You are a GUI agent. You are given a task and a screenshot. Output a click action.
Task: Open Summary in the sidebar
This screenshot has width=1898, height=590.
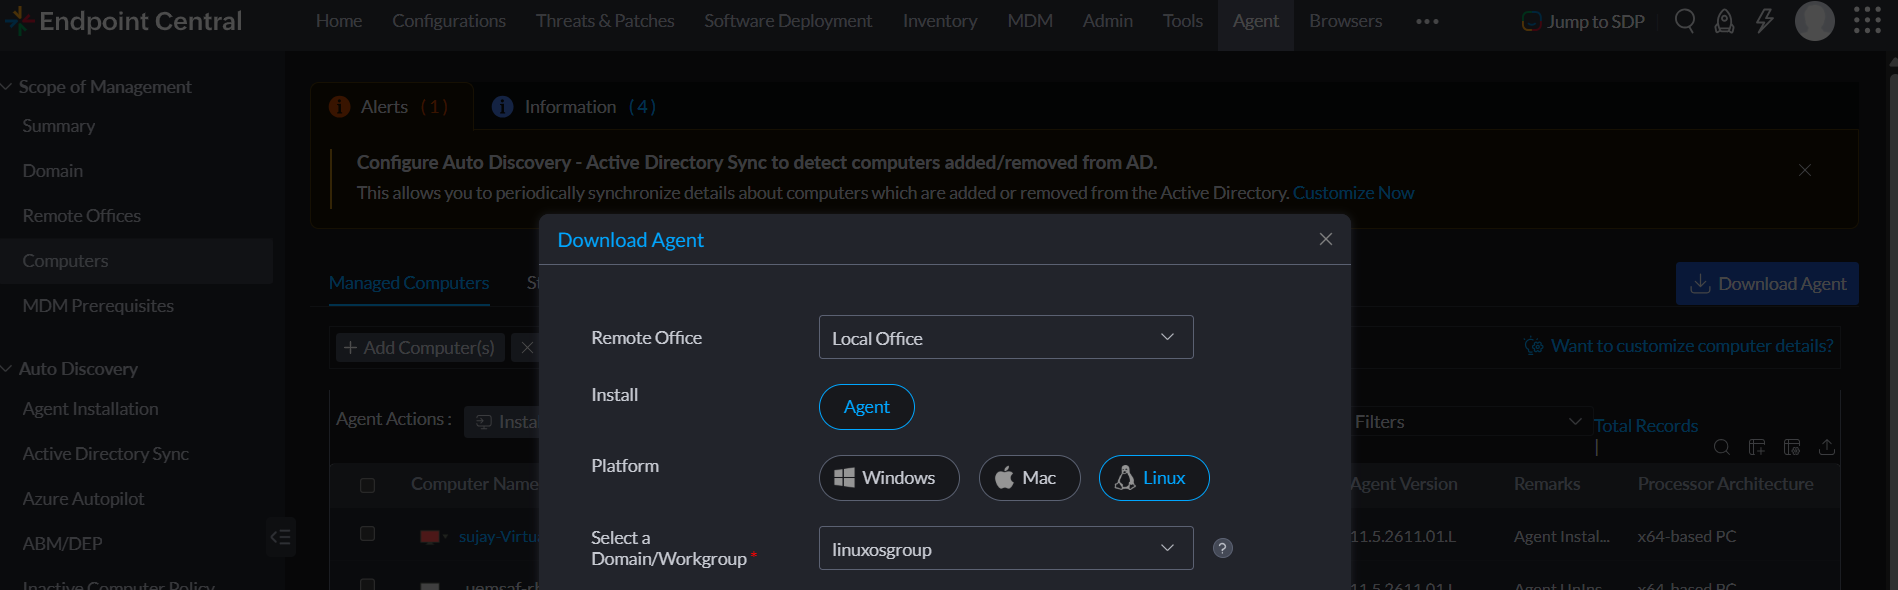tap(59, 126)
